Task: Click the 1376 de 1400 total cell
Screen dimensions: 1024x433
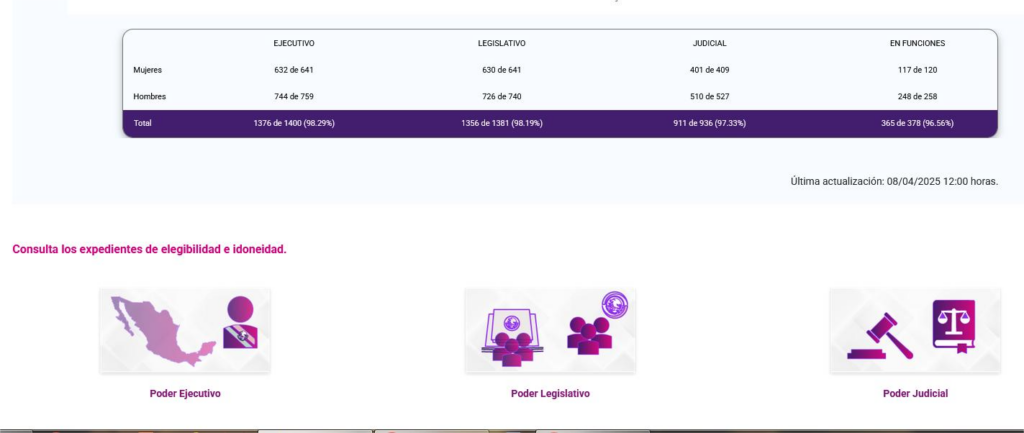Action: (294, 123)
